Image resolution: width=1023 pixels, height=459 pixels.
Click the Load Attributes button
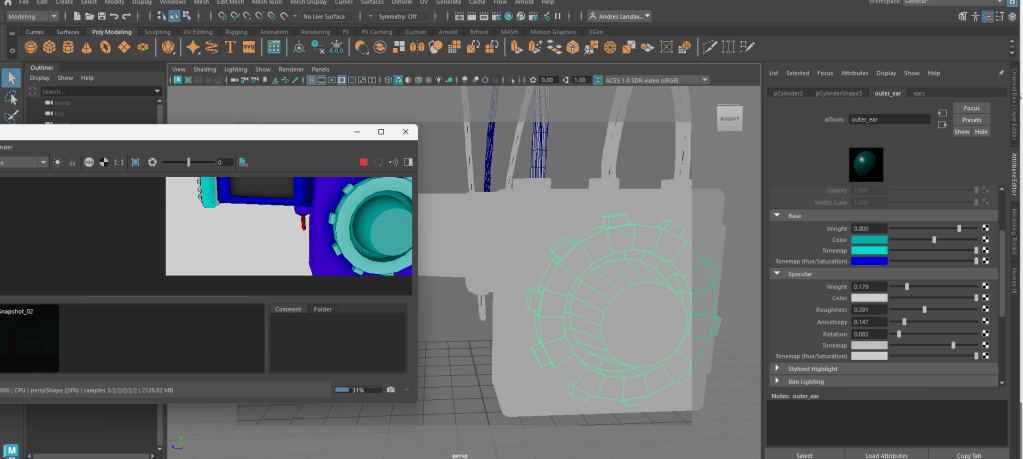click(886, 455)
